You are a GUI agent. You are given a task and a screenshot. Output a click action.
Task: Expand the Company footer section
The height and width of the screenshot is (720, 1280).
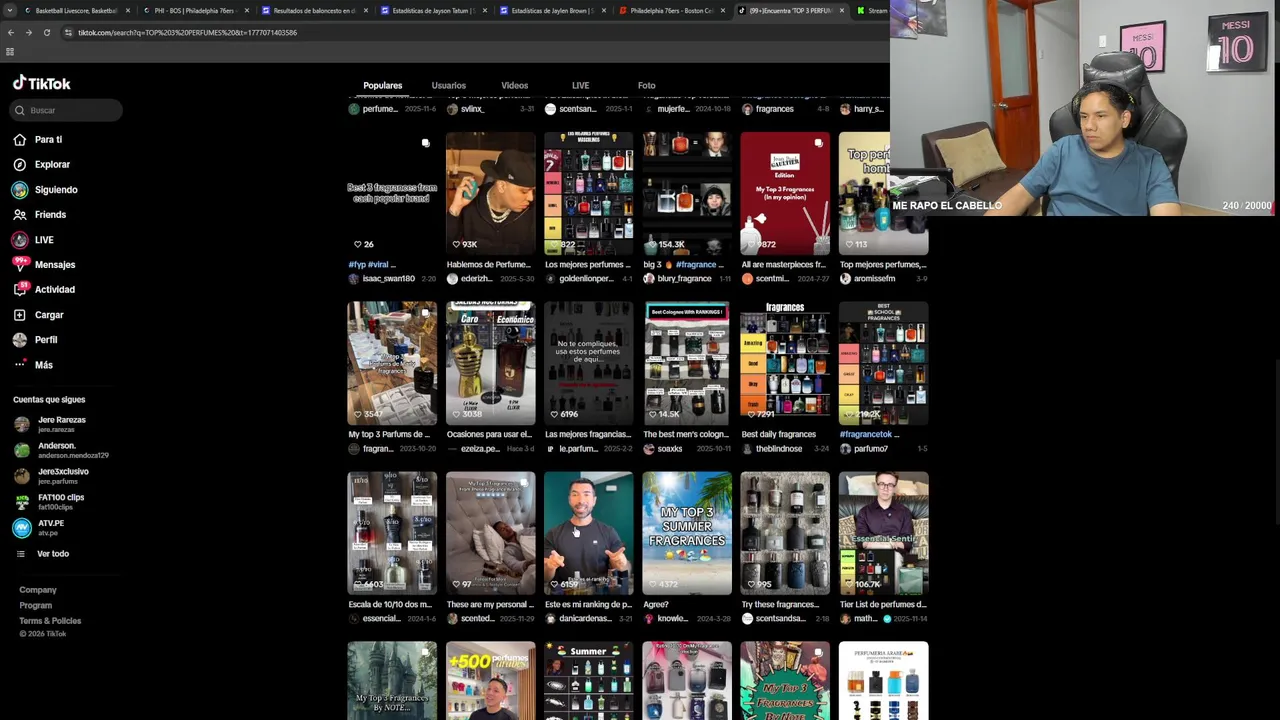(x=38, y=590)
